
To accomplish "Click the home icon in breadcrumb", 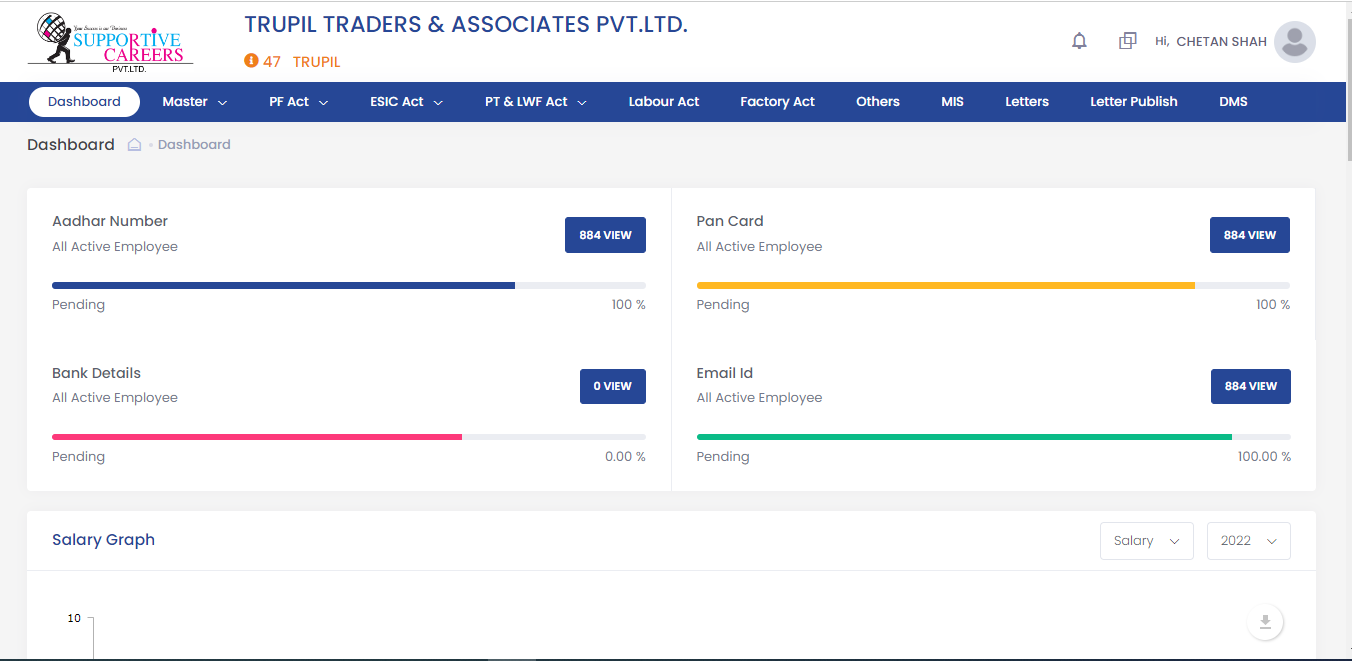I will click(135, 145).
